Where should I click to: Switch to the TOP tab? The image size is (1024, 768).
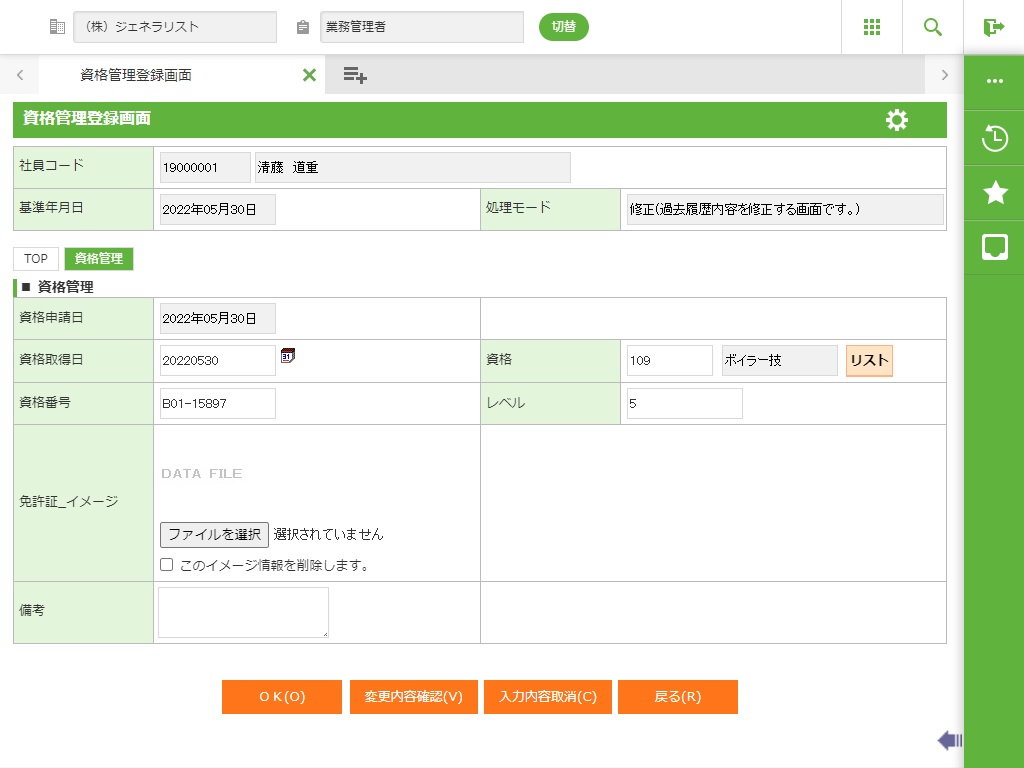point(36,259)
